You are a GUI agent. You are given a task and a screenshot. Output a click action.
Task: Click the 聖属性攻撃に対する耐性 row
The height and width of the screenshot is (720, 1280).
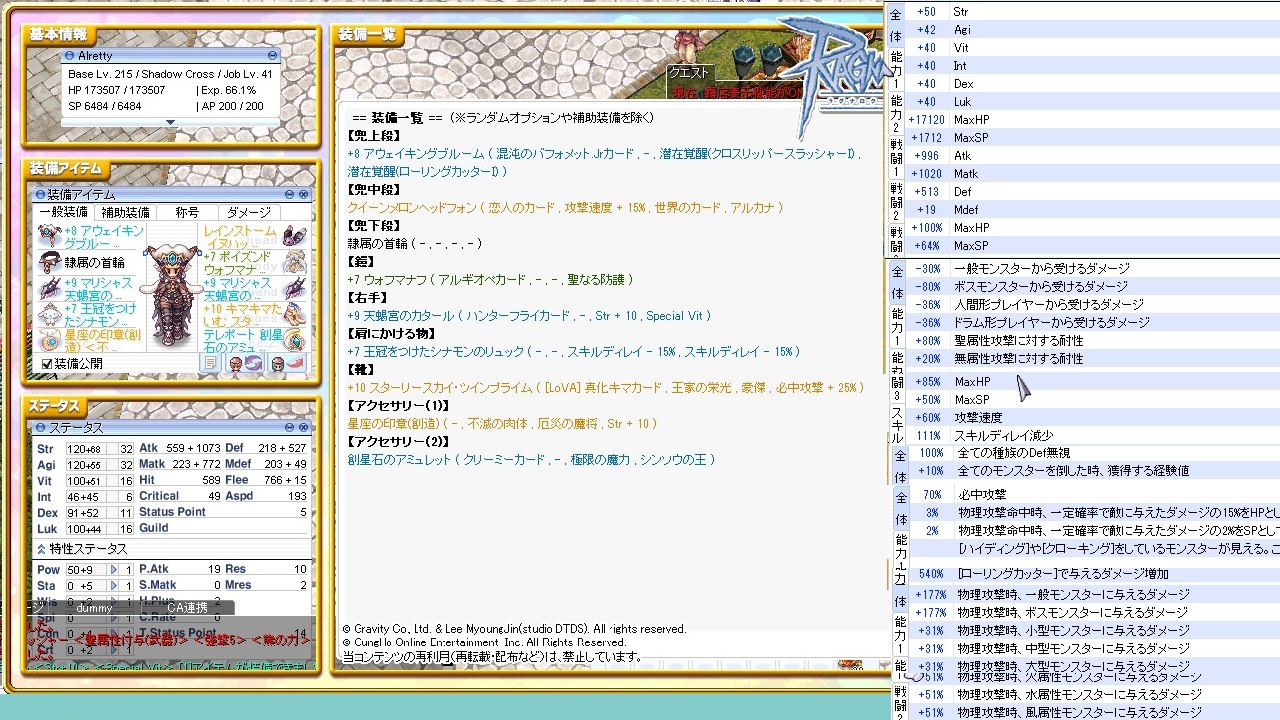click(1093, 341)
